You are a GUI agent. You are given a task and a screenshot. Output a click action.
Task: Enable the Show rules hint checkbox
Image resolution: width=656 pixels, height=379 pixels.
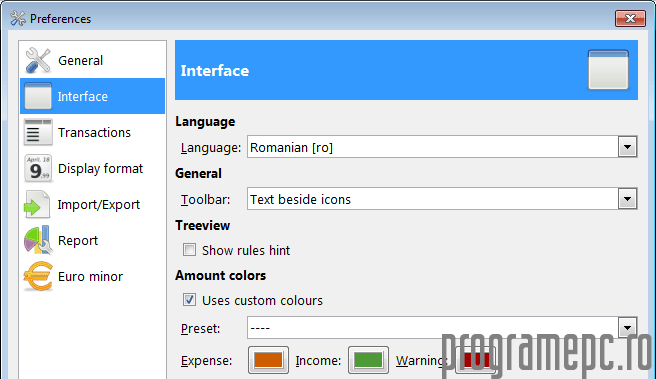click(189, 250)
